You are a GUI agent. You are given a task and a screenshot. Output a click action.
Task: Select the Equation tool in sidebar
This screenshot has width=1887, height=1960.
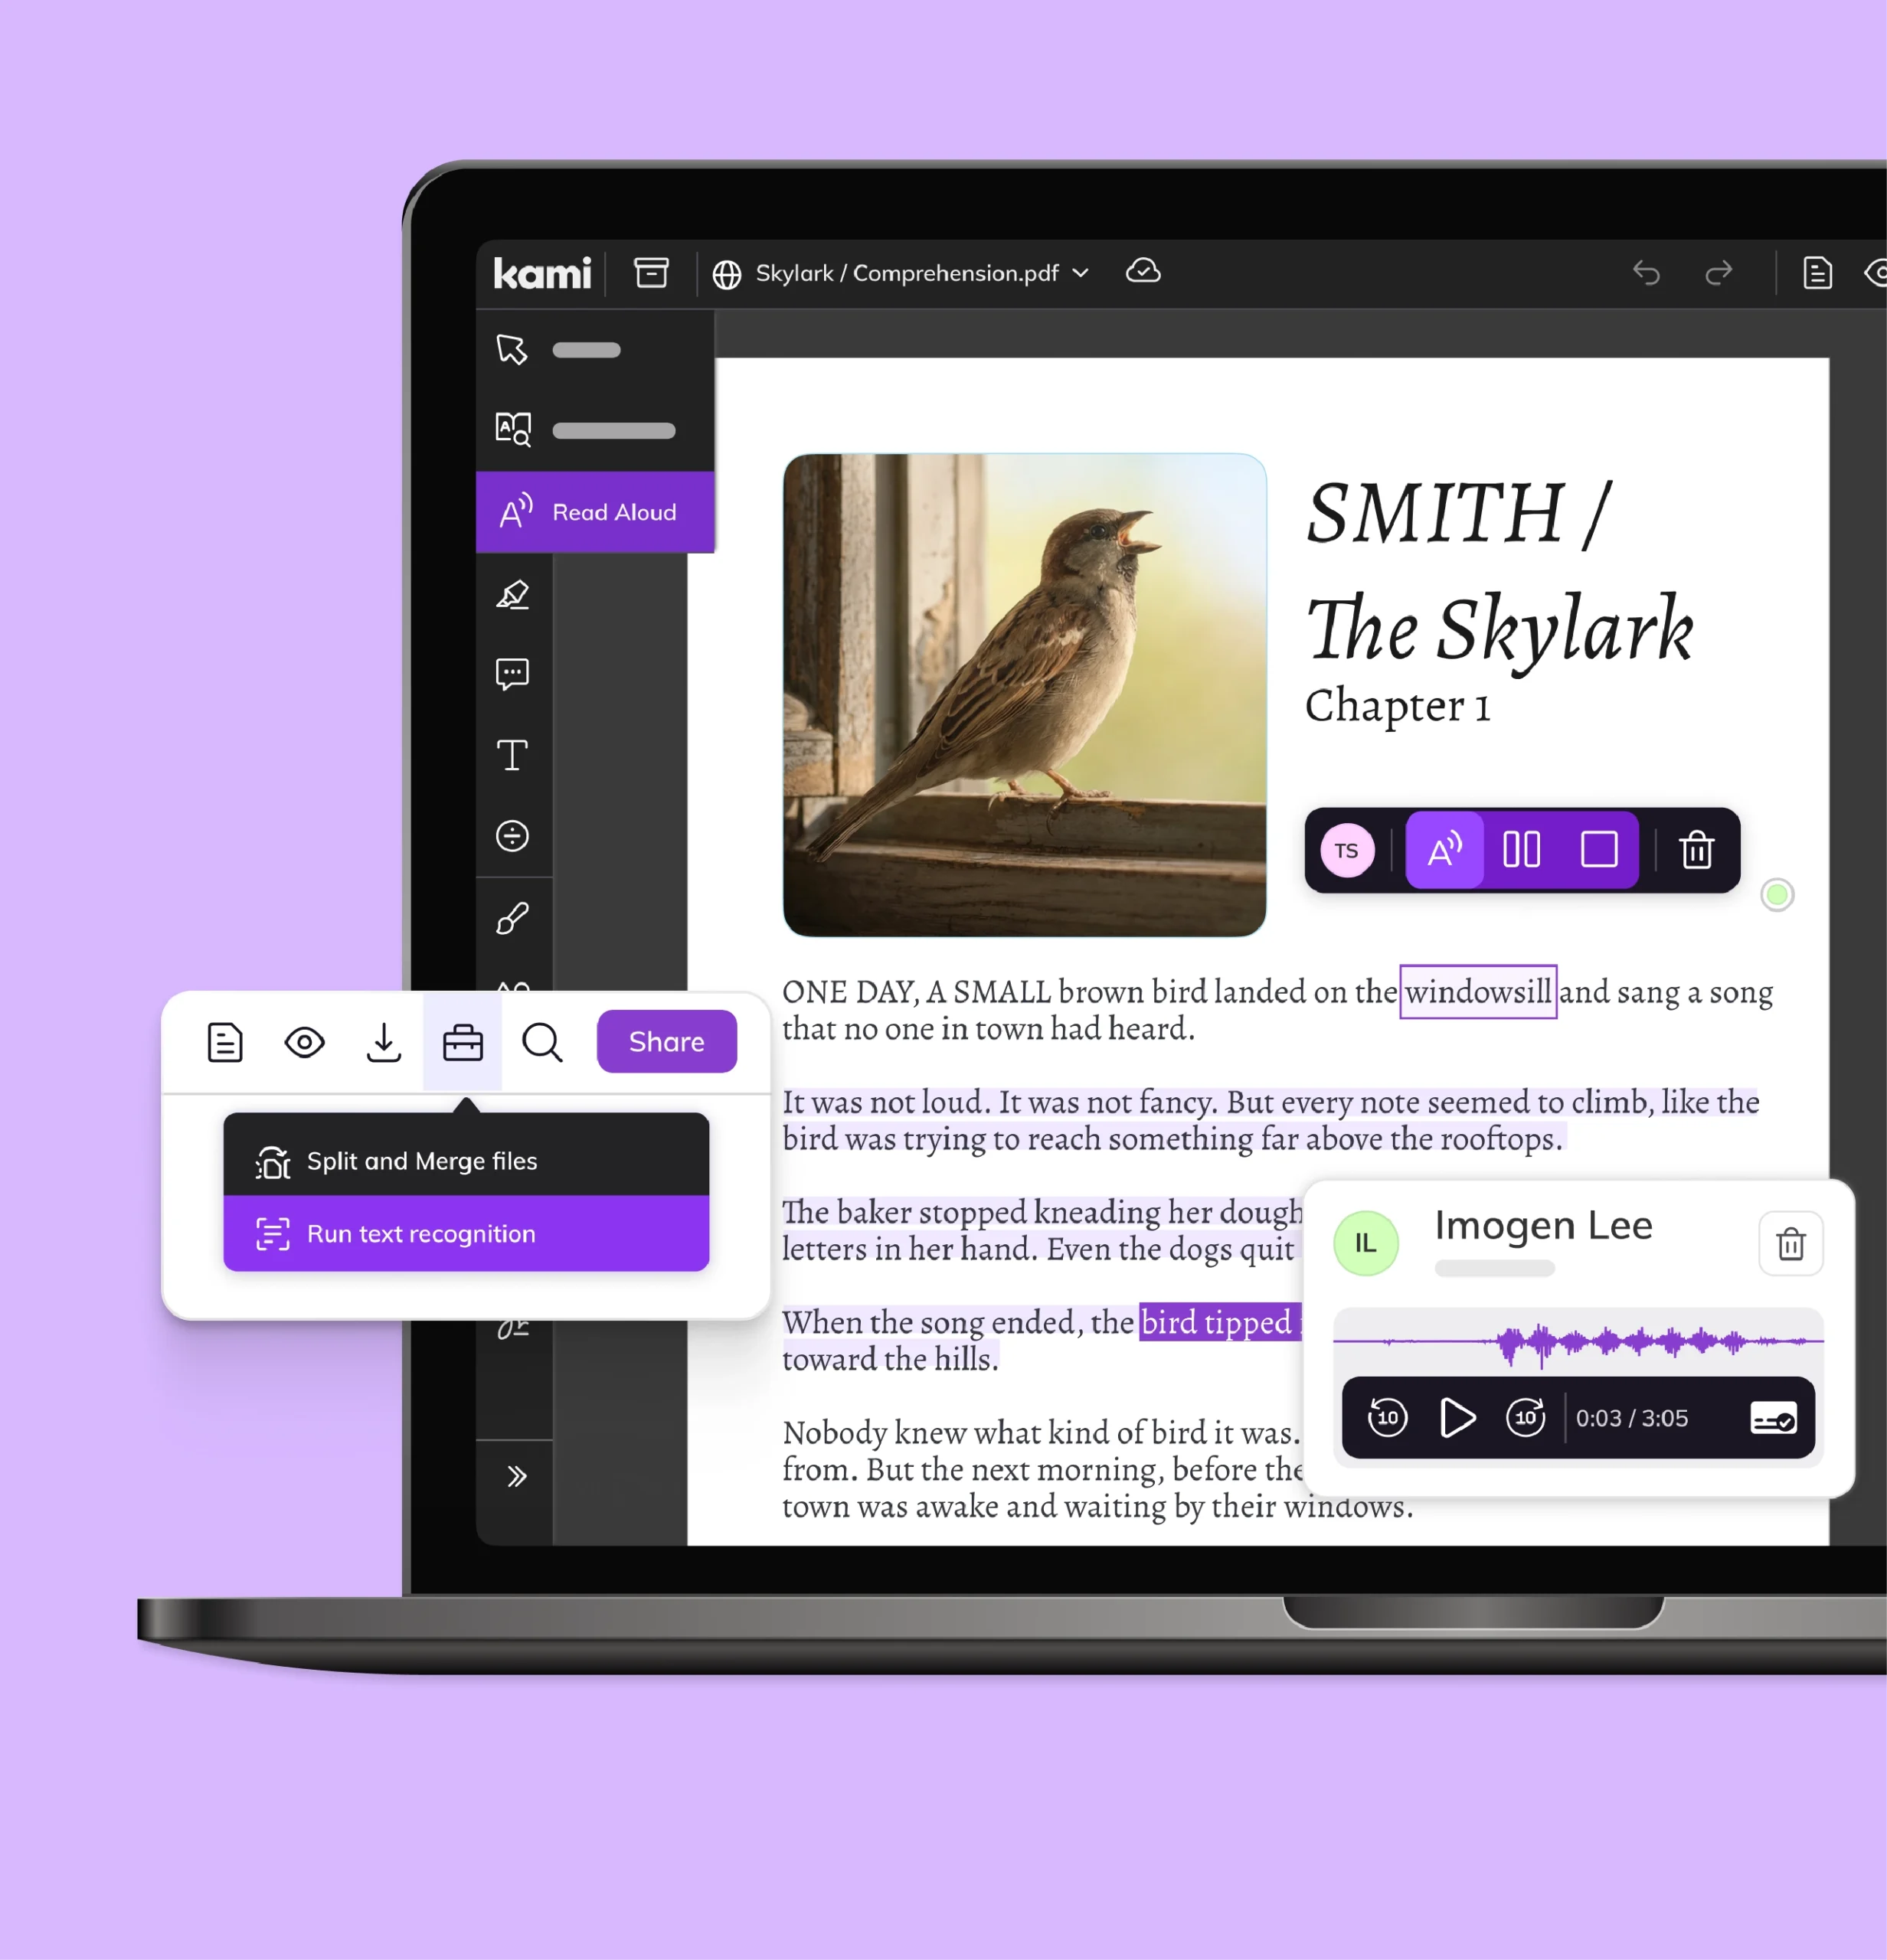click(513, 836)
